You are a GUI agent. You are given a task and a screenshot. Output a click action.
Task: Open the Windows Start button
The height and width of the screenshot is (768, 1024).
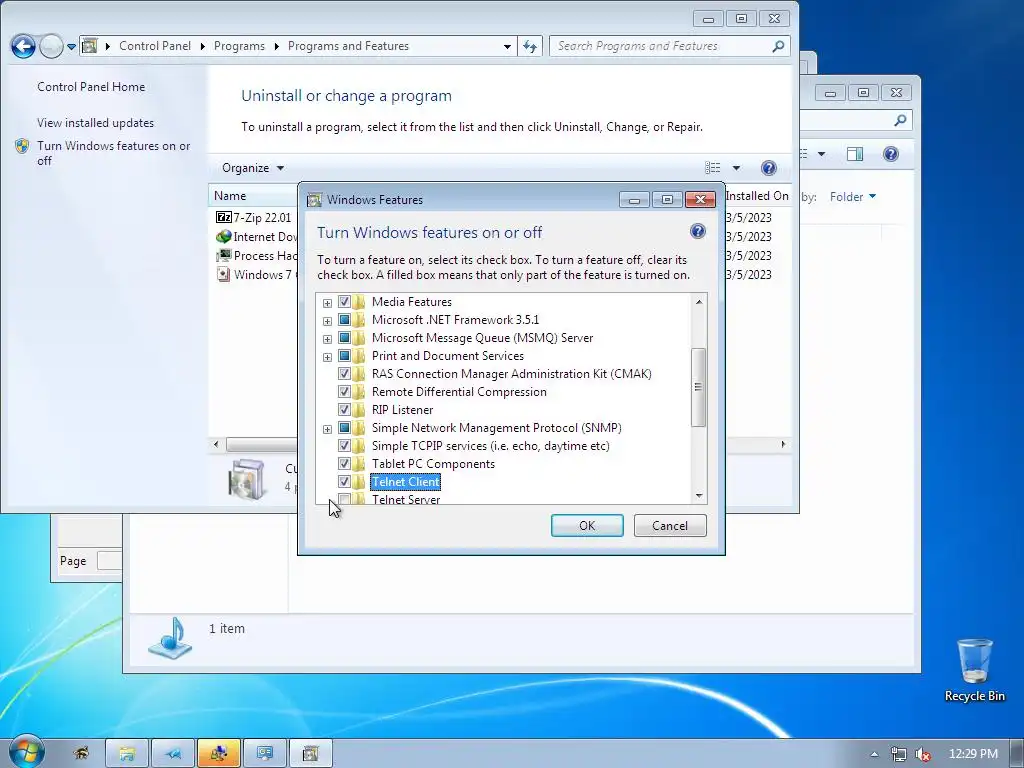coord(27,752)
